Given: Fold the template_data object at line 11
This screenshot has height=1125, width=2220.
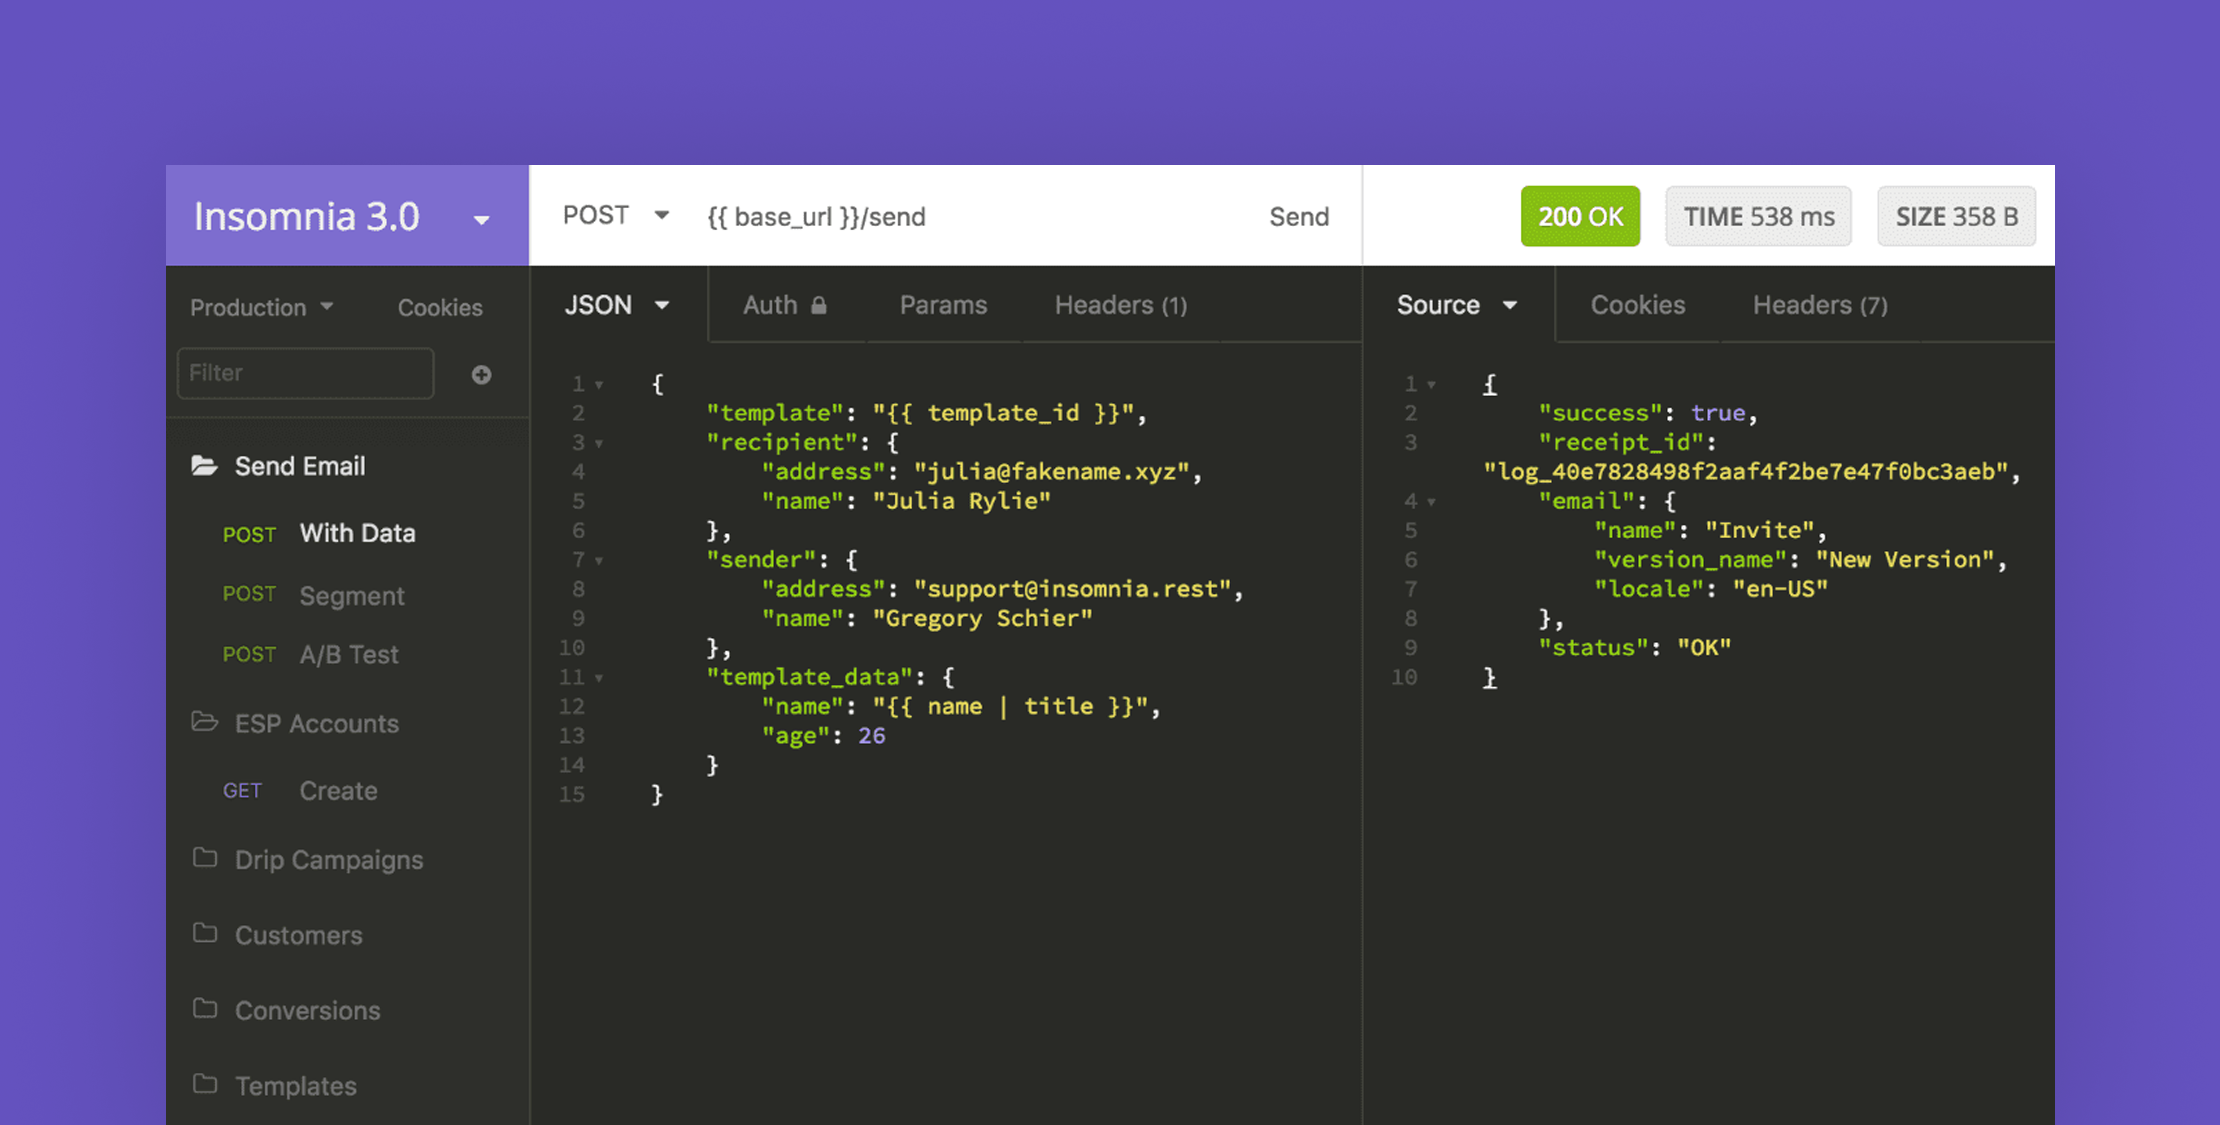Looking at the screenshot, I should point(599,679).
